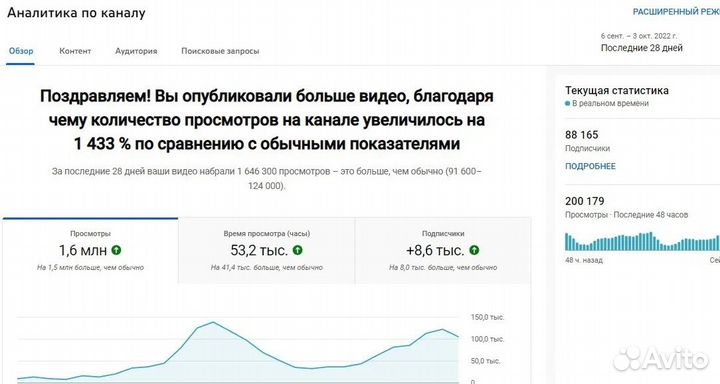Screen dimensions: 720x384
Task: Click В реальном времени label
Action: pos(610,104)
